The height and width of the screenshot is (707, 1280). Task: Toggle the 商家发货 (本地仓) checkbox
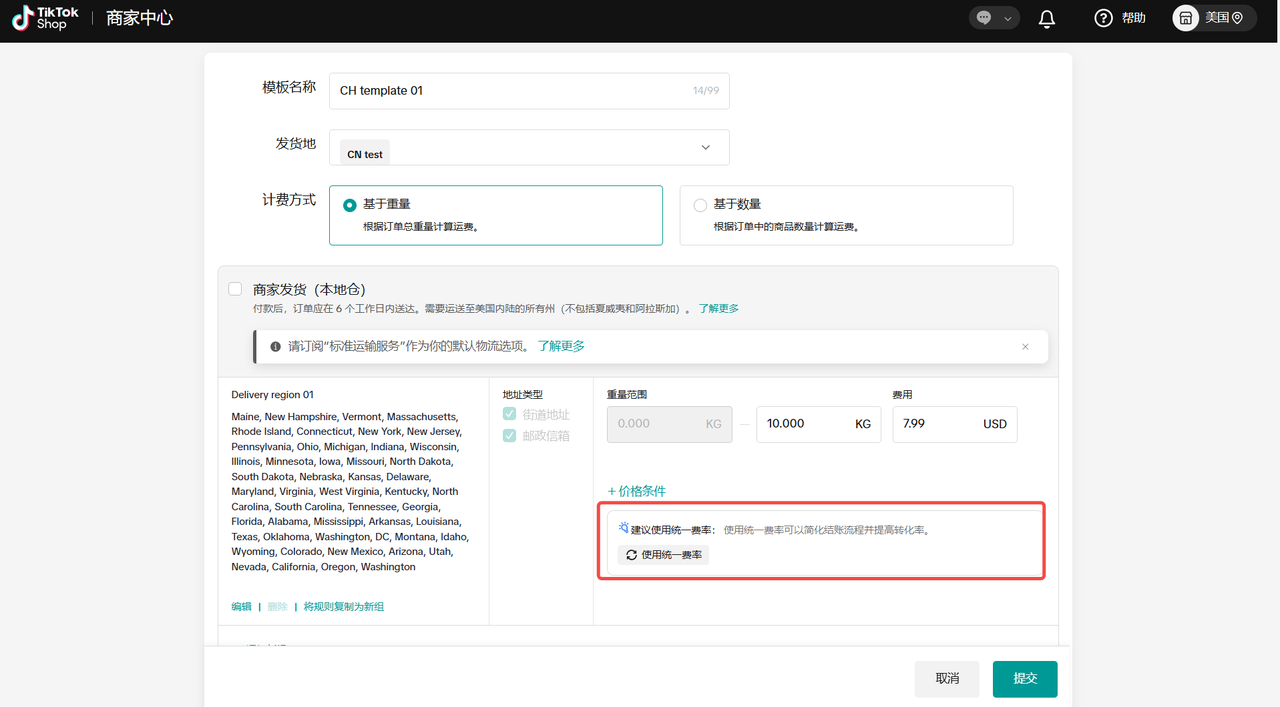coord(235,289)
